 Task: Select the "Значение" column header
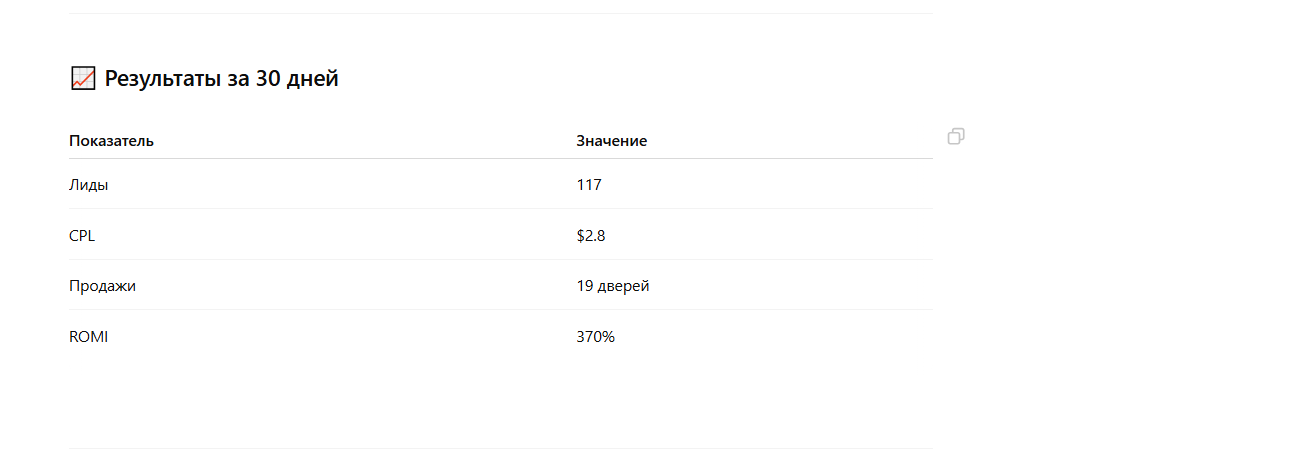(611, 141)
